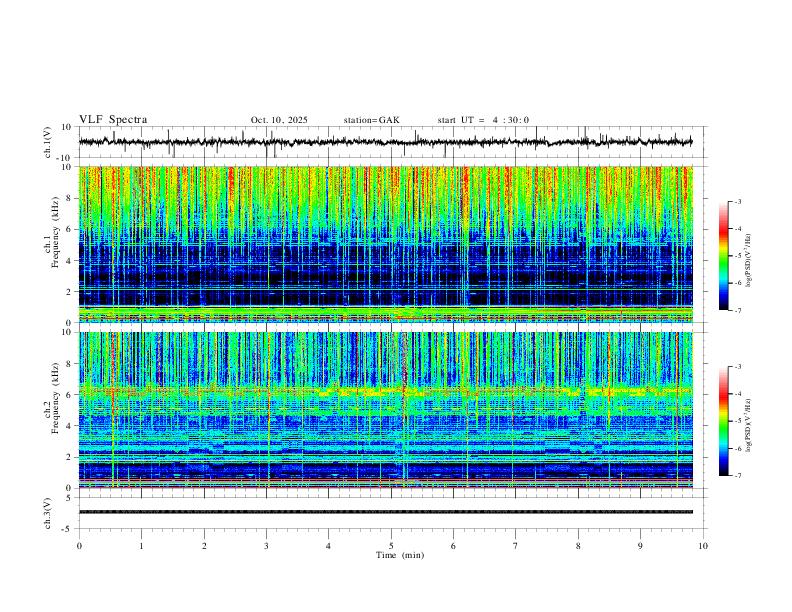This screenshot has height=612, width=792.
Task: Click the "-7" tick on ch.2 colorbar
Action: coord(737,476)
